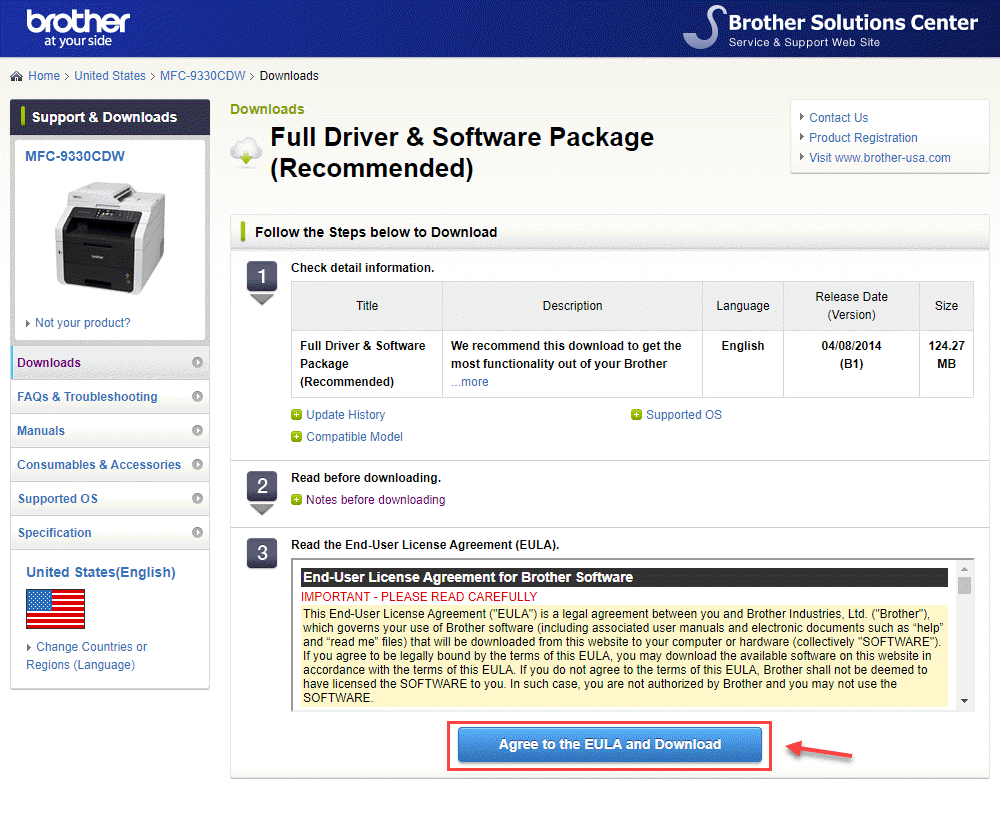Click the arrow icon beside Supported OS
Screen dimensions: 1001x815
(x=197, y=499)
